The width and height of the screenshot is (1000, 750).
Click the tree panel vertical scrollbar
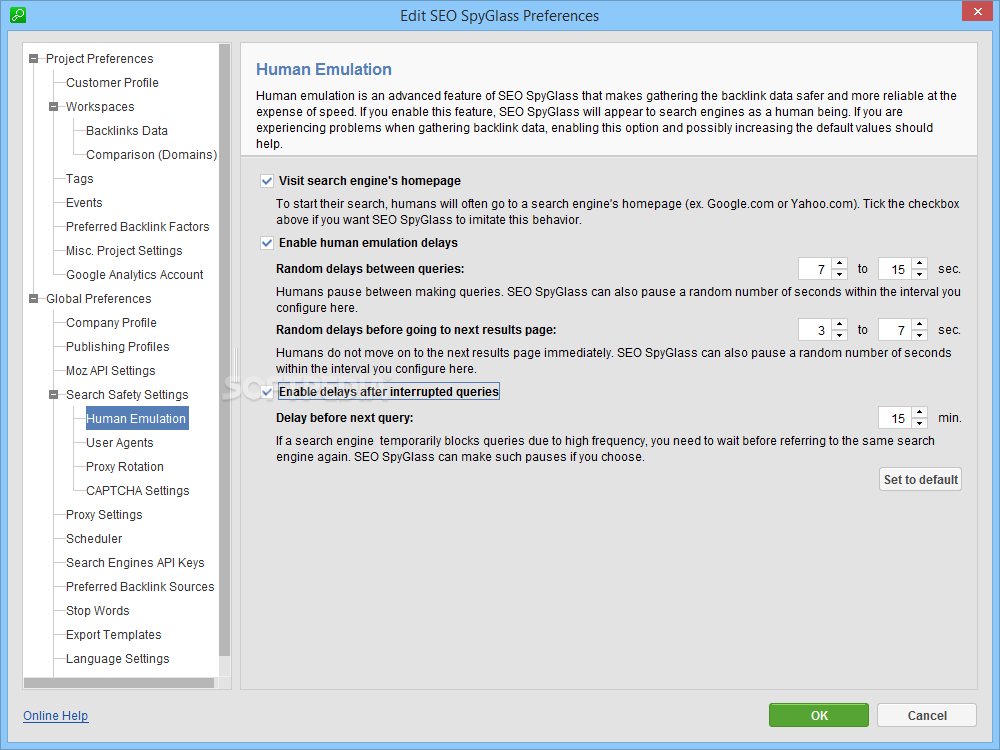click(224, 349)
